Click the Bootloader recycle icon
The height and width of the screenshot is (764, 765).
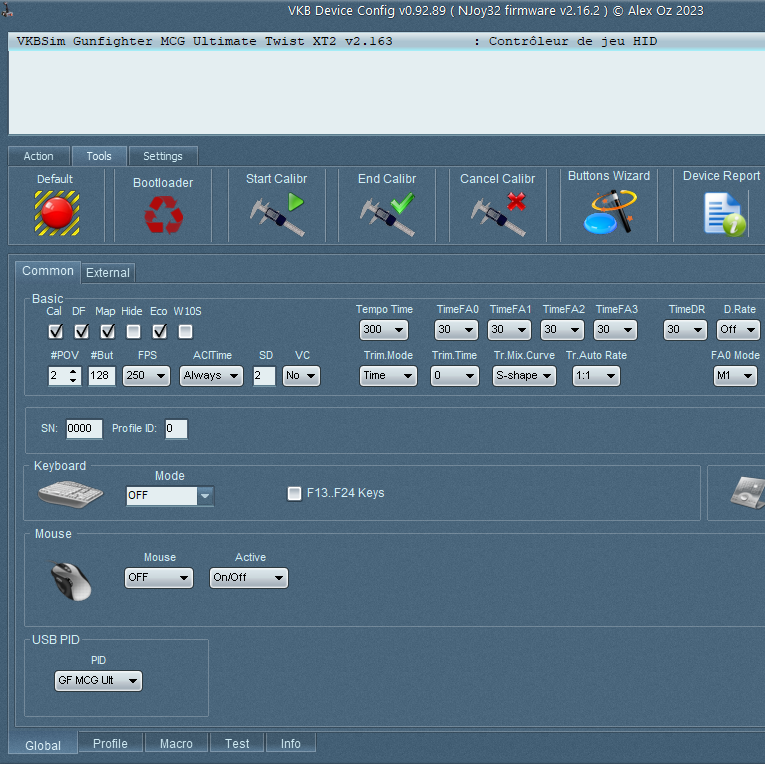click(163, 215)
